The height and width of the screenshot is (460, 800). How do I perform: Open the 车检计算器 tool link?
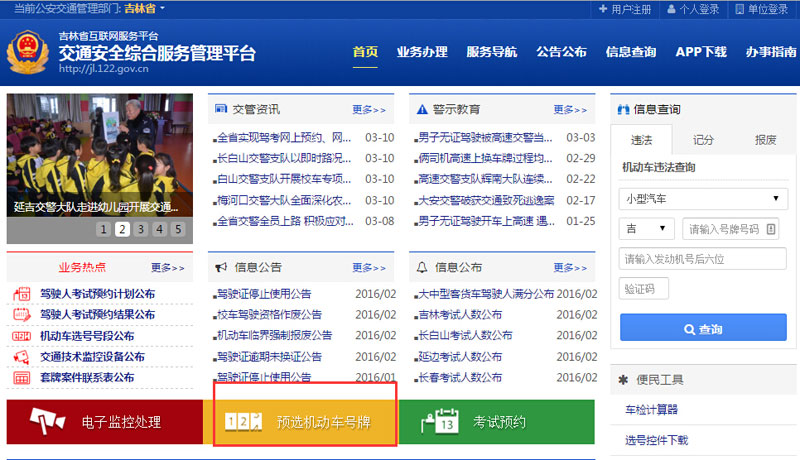coord(652,410)
